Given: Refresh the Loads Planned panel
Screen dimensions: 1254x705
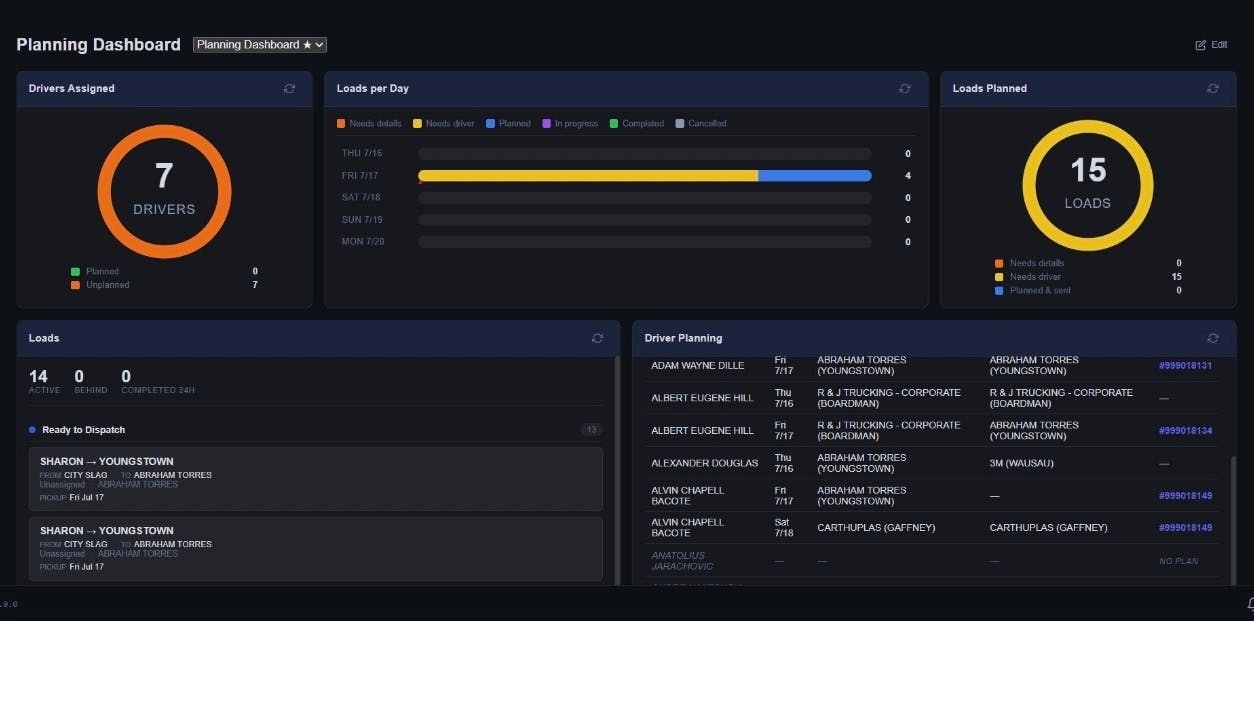Looking at the screenshot, I should pyautogui.click(x=1213, y=88).
